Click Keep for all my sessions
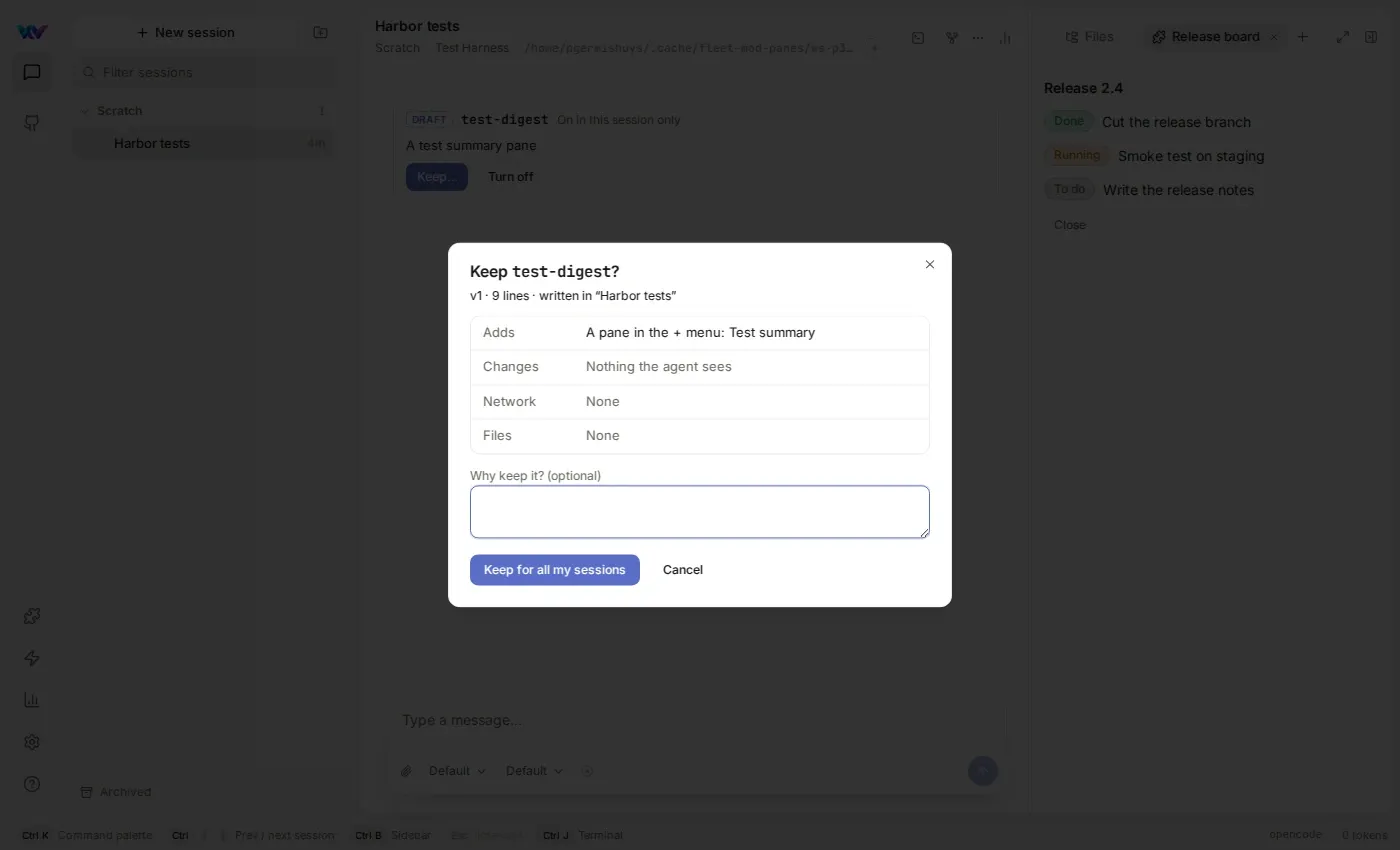Viewport: 1400px width, 850px height. tap(555, 570)
